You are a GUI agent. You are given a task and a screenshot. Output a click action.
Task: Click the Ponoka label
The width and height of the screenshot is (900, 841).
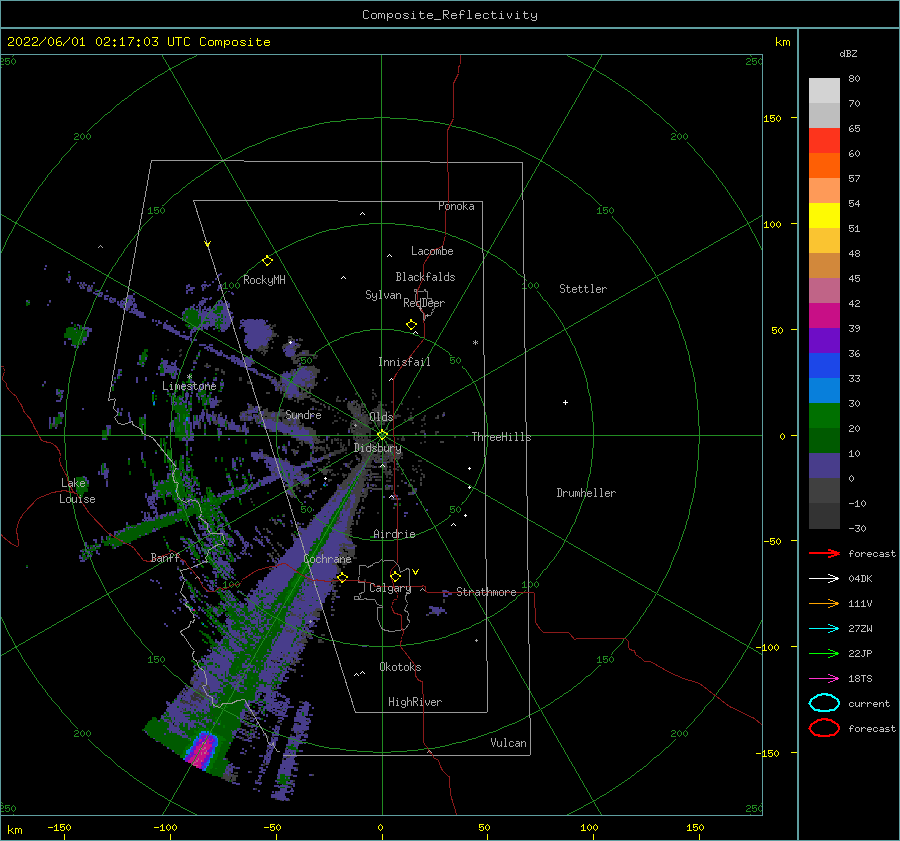tap(456, 206)
